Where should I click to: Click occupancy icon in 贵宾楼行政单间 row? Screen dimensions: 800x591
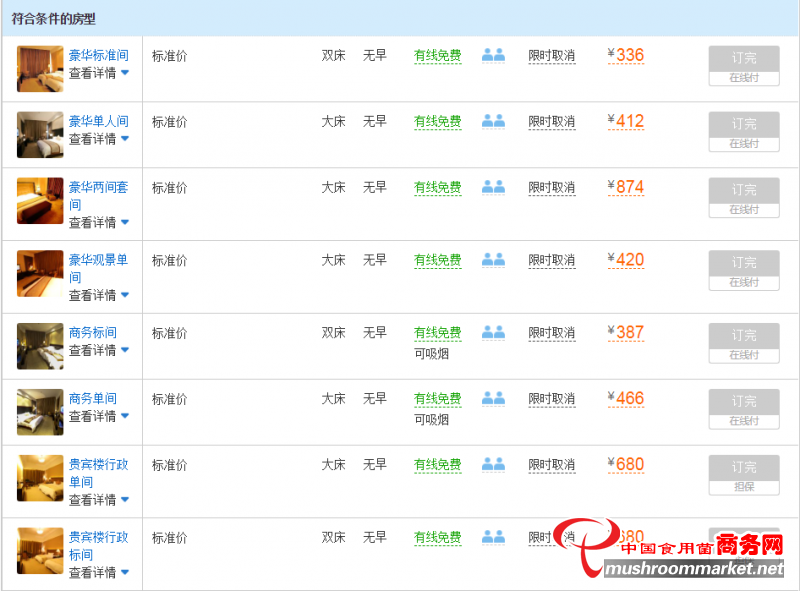(493, 464)
